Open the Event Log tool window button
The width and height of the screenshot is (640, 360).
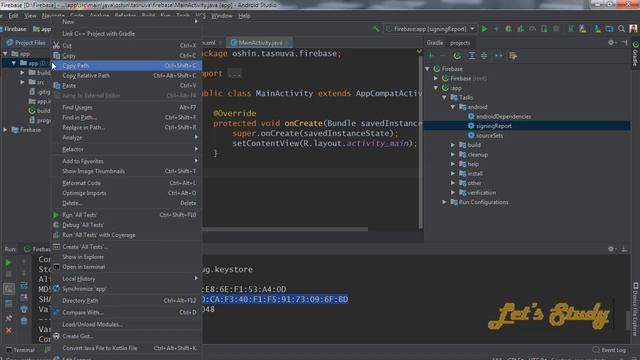(609, 350)
